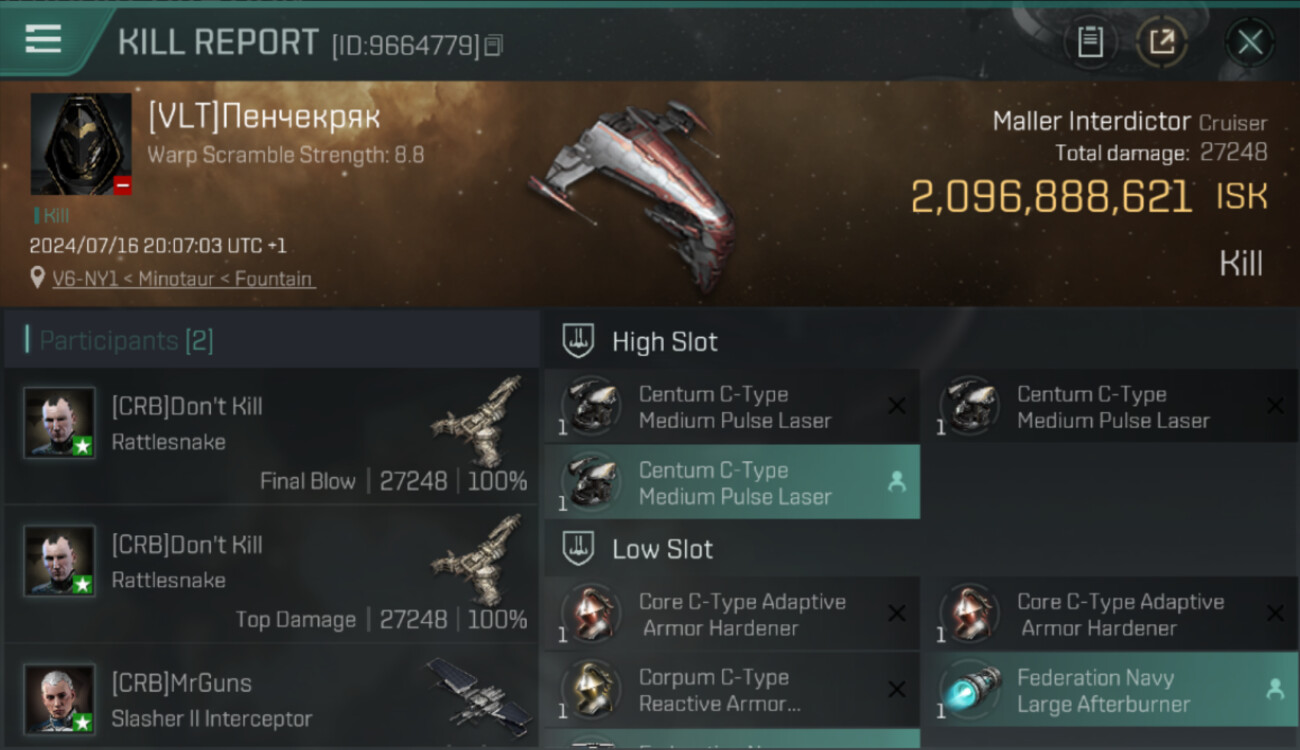Image resolution: width=1300 pixels, height=750 pixels.
Task: Open the V6-NY1 location link
Action: click(x=183, y=279)
